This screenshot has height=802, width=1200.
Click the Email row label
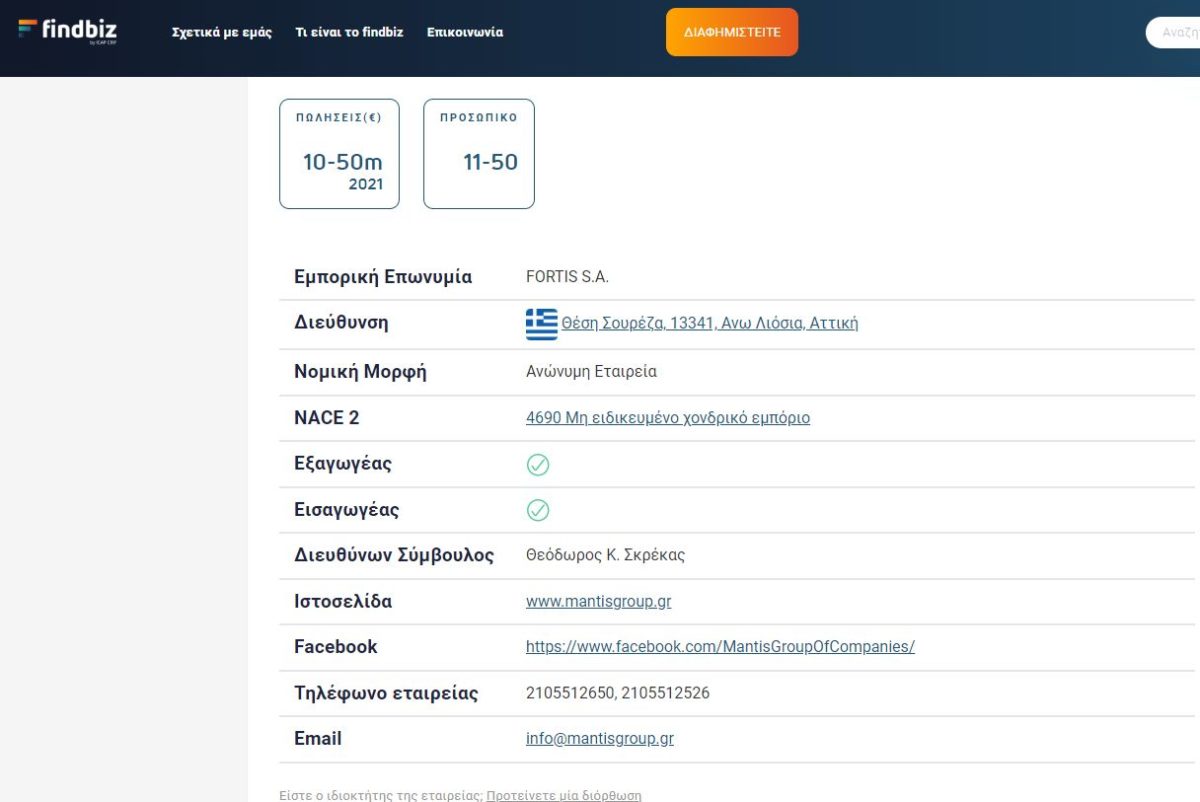[318, 739]
